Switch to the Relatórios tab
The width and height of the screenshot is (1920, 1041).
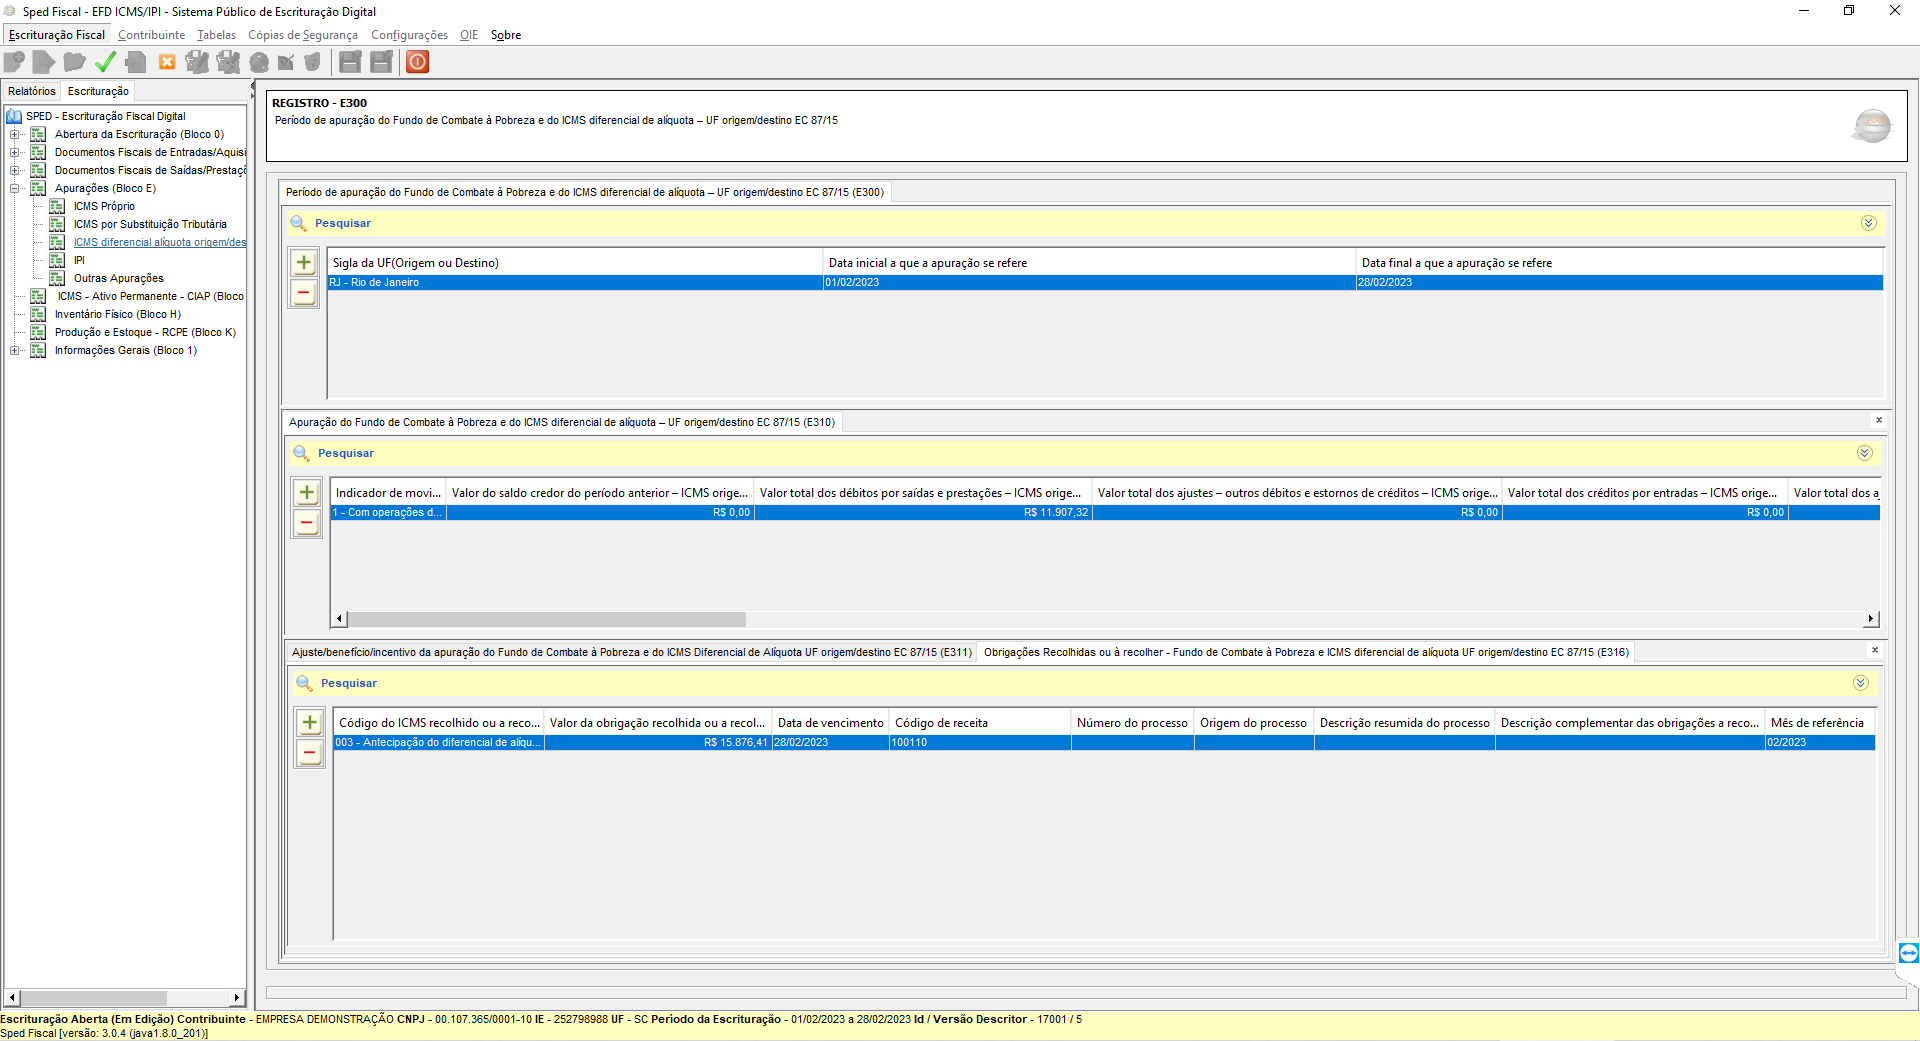point(32,91)
